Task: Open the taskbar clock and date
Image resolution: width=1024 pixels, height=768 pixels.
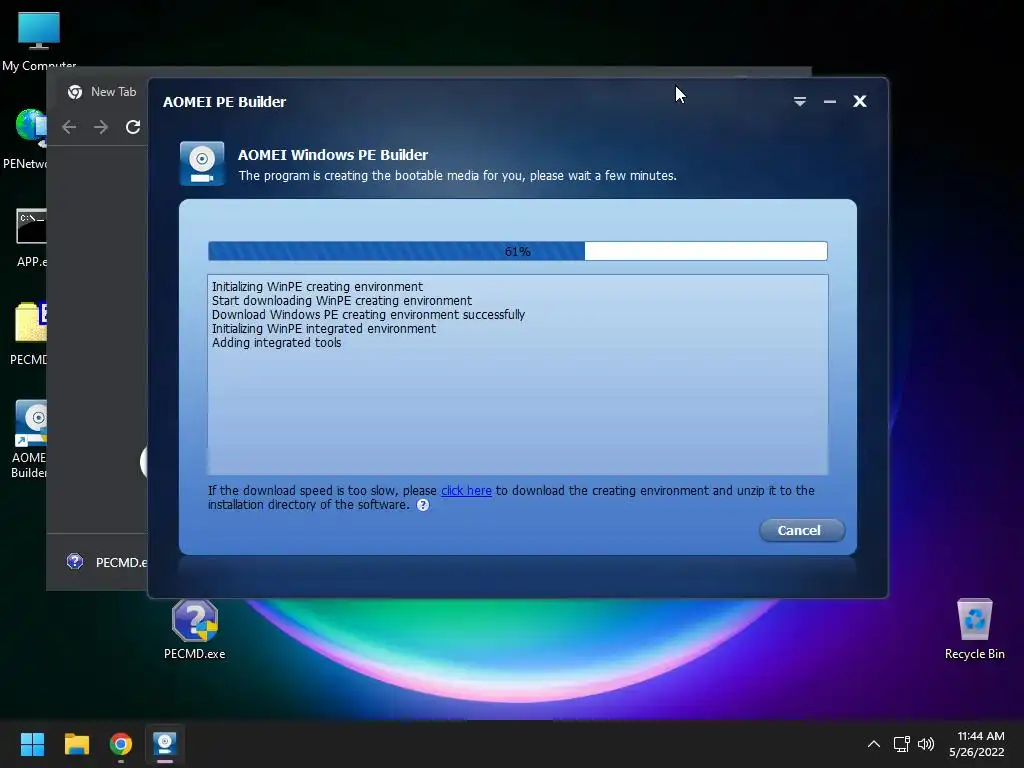Action: click(977, 744)
